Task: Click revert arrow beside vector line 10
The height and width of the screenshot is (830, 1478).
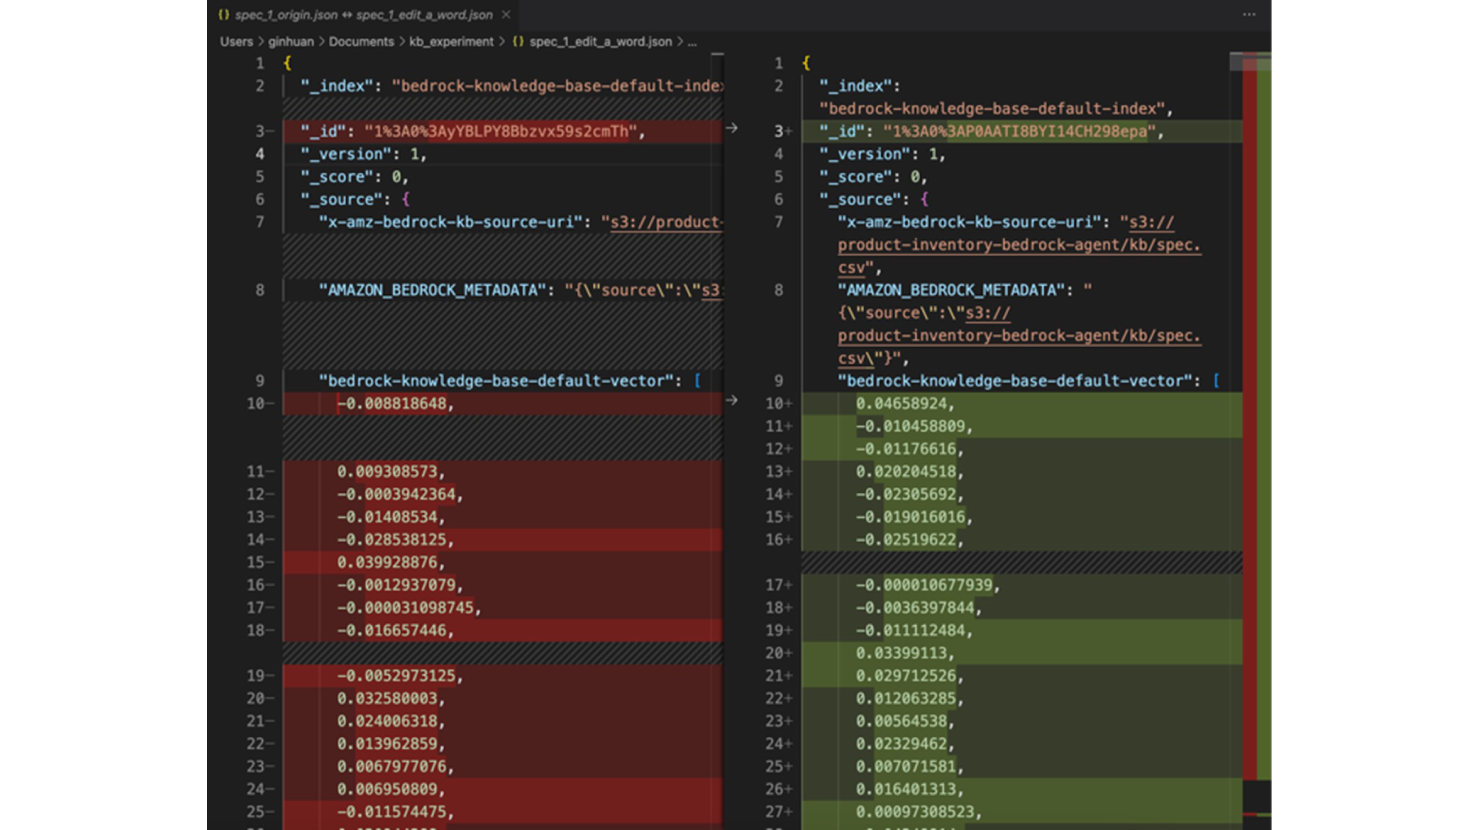Action: 732,401
